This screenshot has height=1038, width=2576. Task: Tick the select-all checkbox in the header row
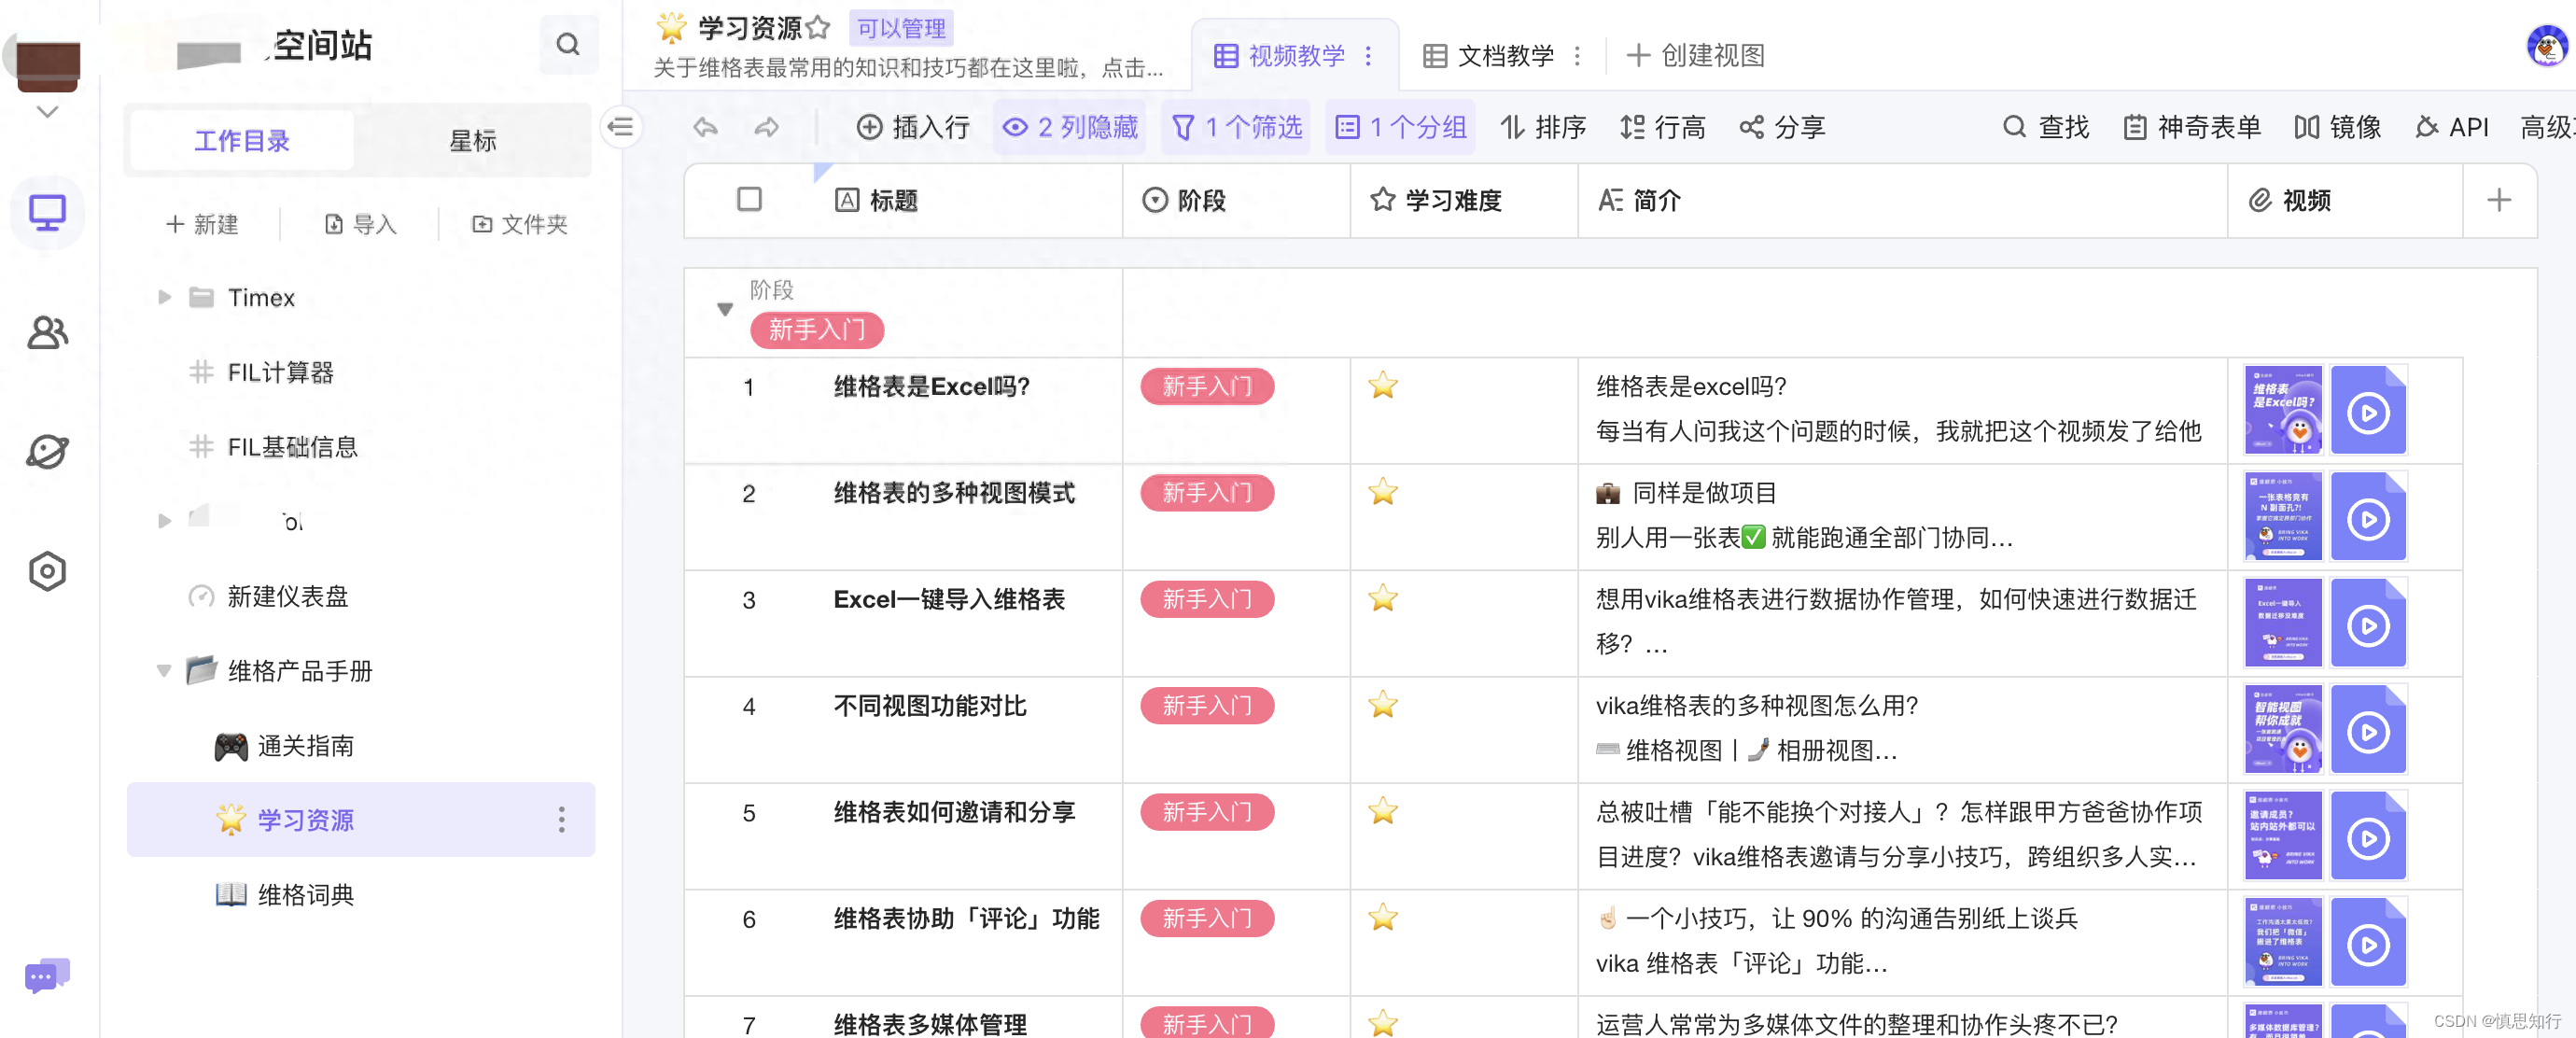(x=749, y=199)
